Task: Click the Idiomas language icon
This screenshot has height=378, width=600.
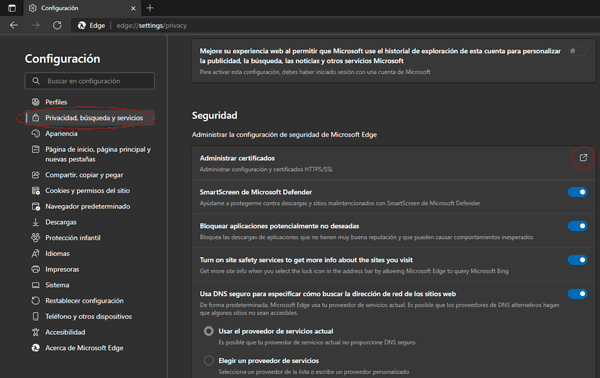Action: 36,253
